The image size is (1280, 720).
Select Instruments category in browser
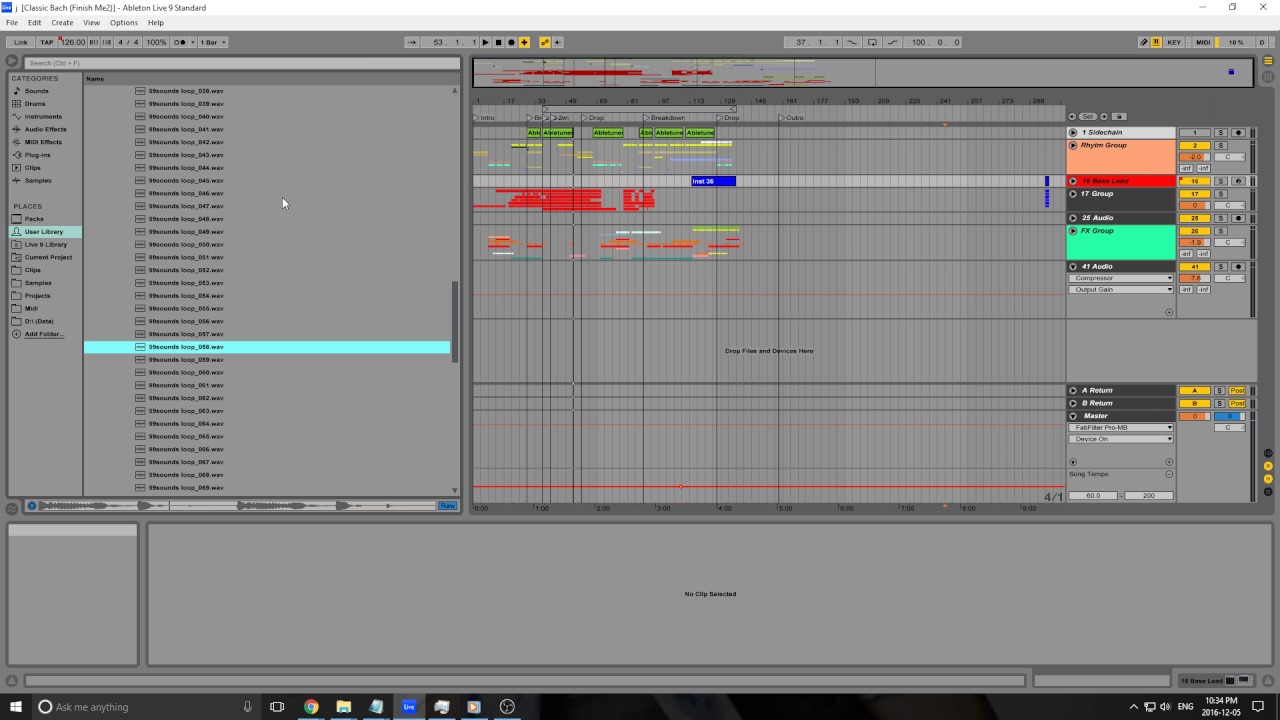click(x=43, y=117)
